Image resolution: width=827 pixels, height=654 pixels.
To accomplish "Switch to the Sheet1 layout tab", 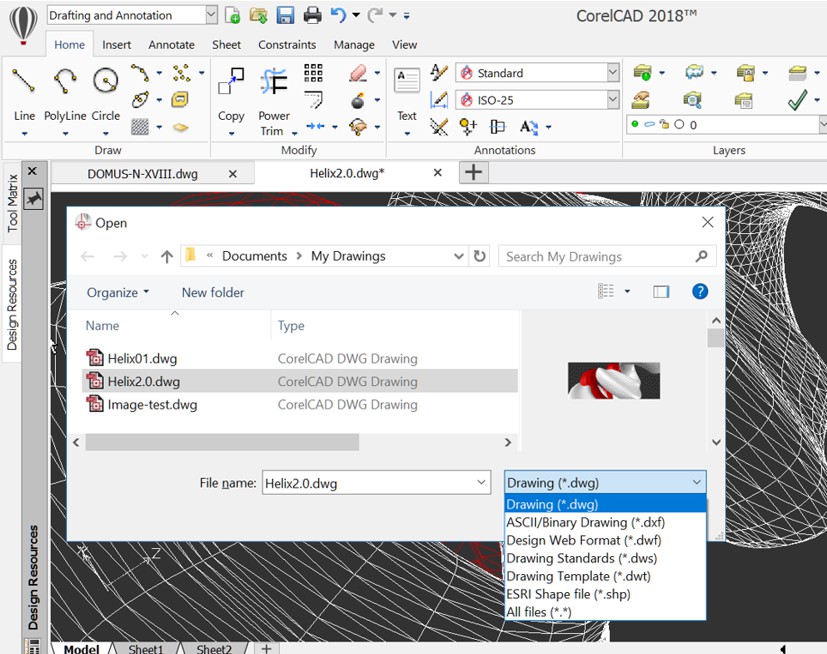I will [x=146, y=648].
